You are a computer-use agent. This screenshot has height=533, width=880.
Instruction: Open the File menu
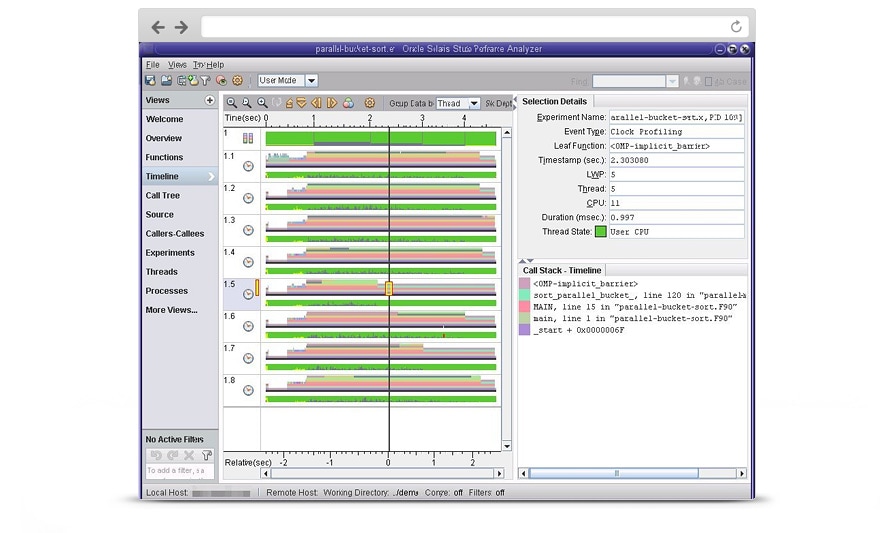152,65
